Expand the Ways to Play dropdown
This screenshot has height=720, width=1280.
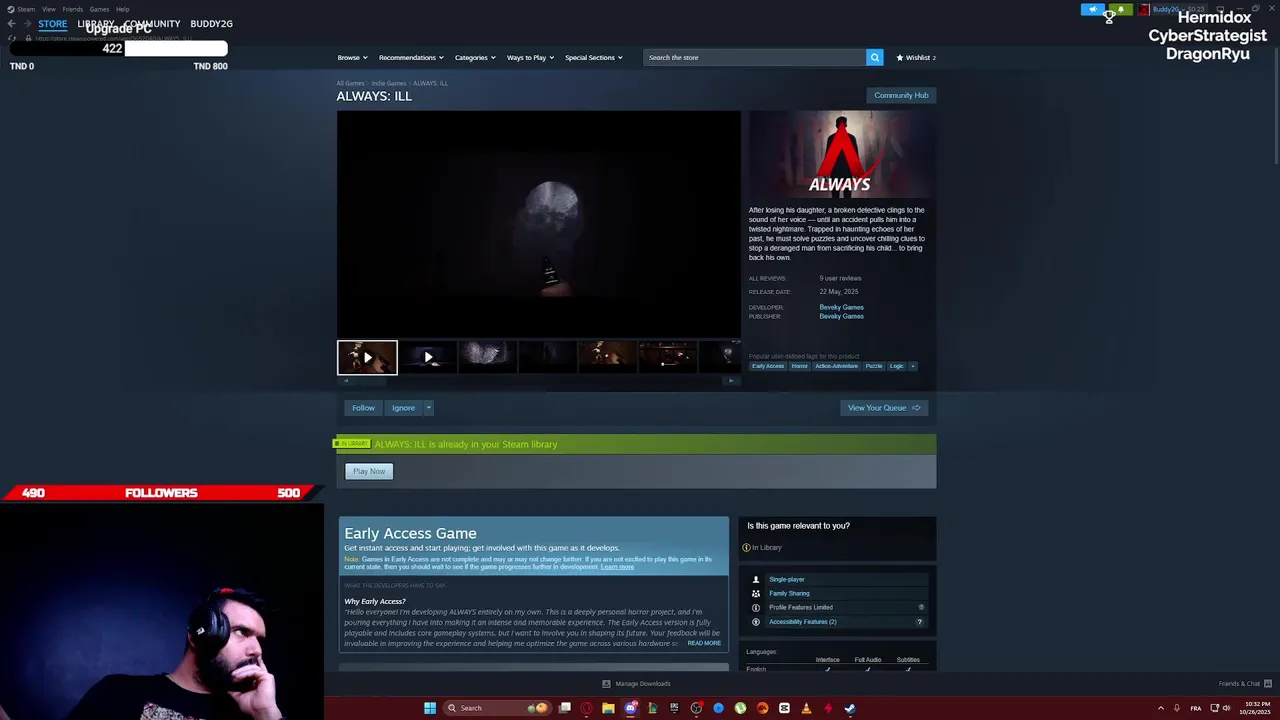[530, 57]
